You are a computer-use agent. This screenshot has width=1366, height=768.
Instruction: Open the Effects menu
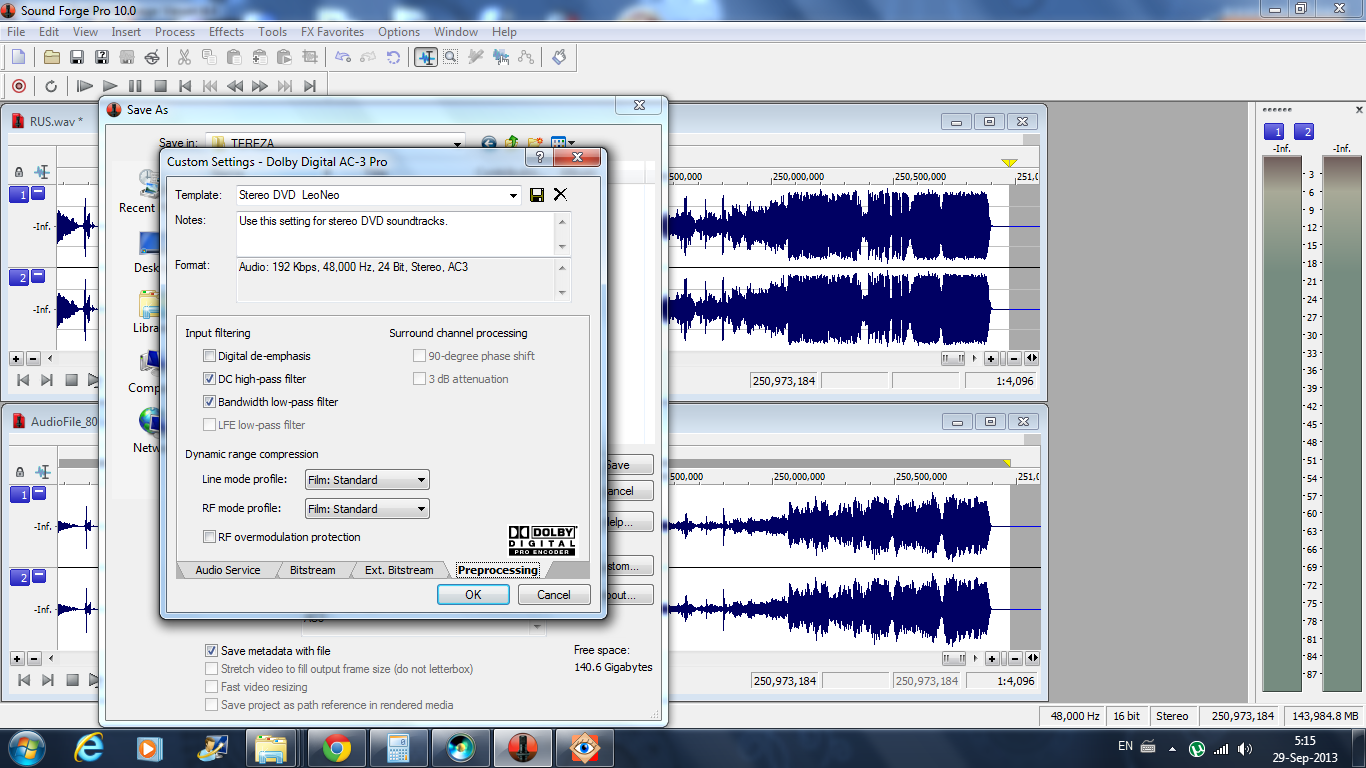(x=226, y=32)
